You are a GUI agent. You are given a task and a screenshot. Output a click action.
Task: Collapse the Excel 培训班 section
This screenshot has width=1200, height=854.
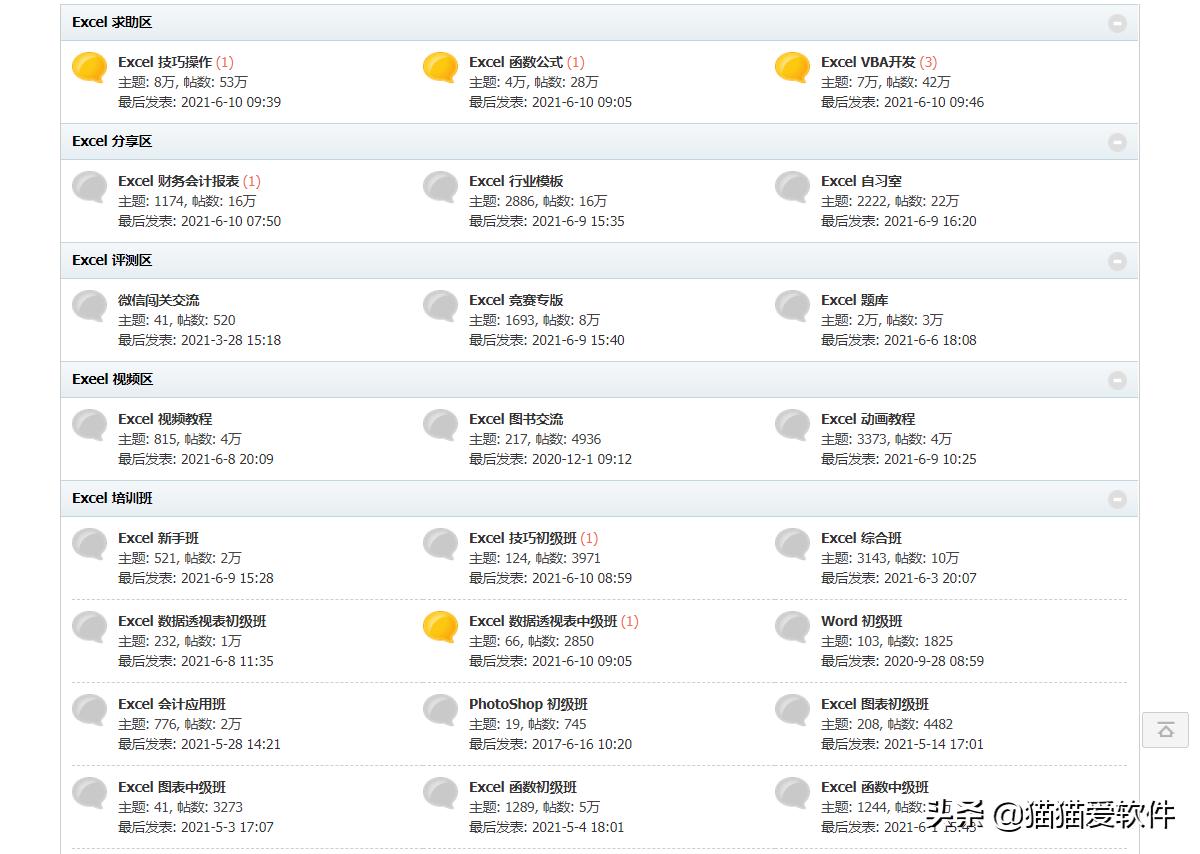[x=1117, y=499]
